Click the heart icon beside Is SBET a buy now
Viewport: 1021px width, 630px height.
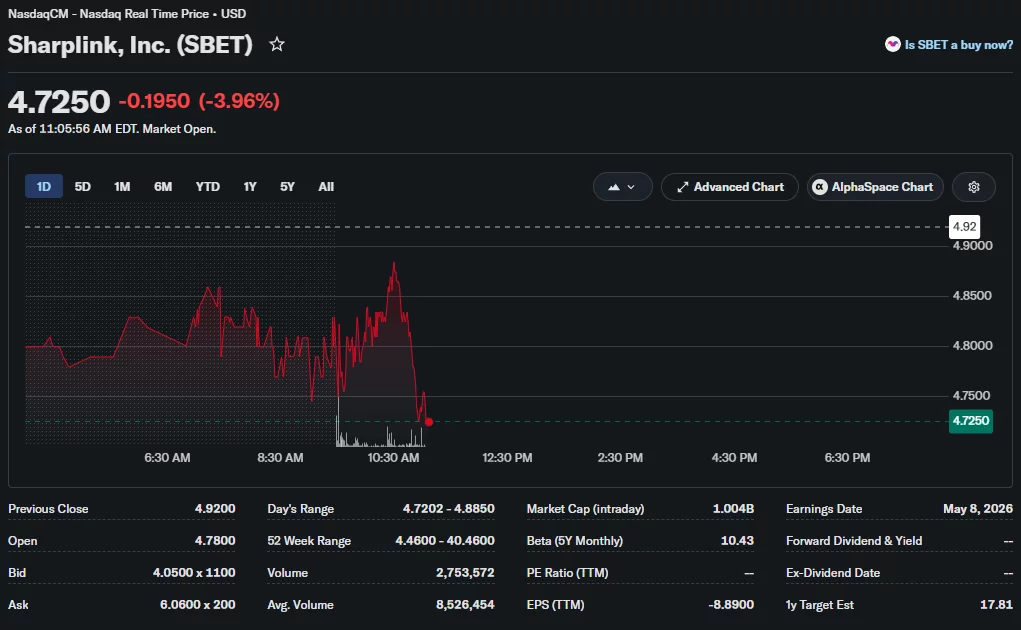892,44
